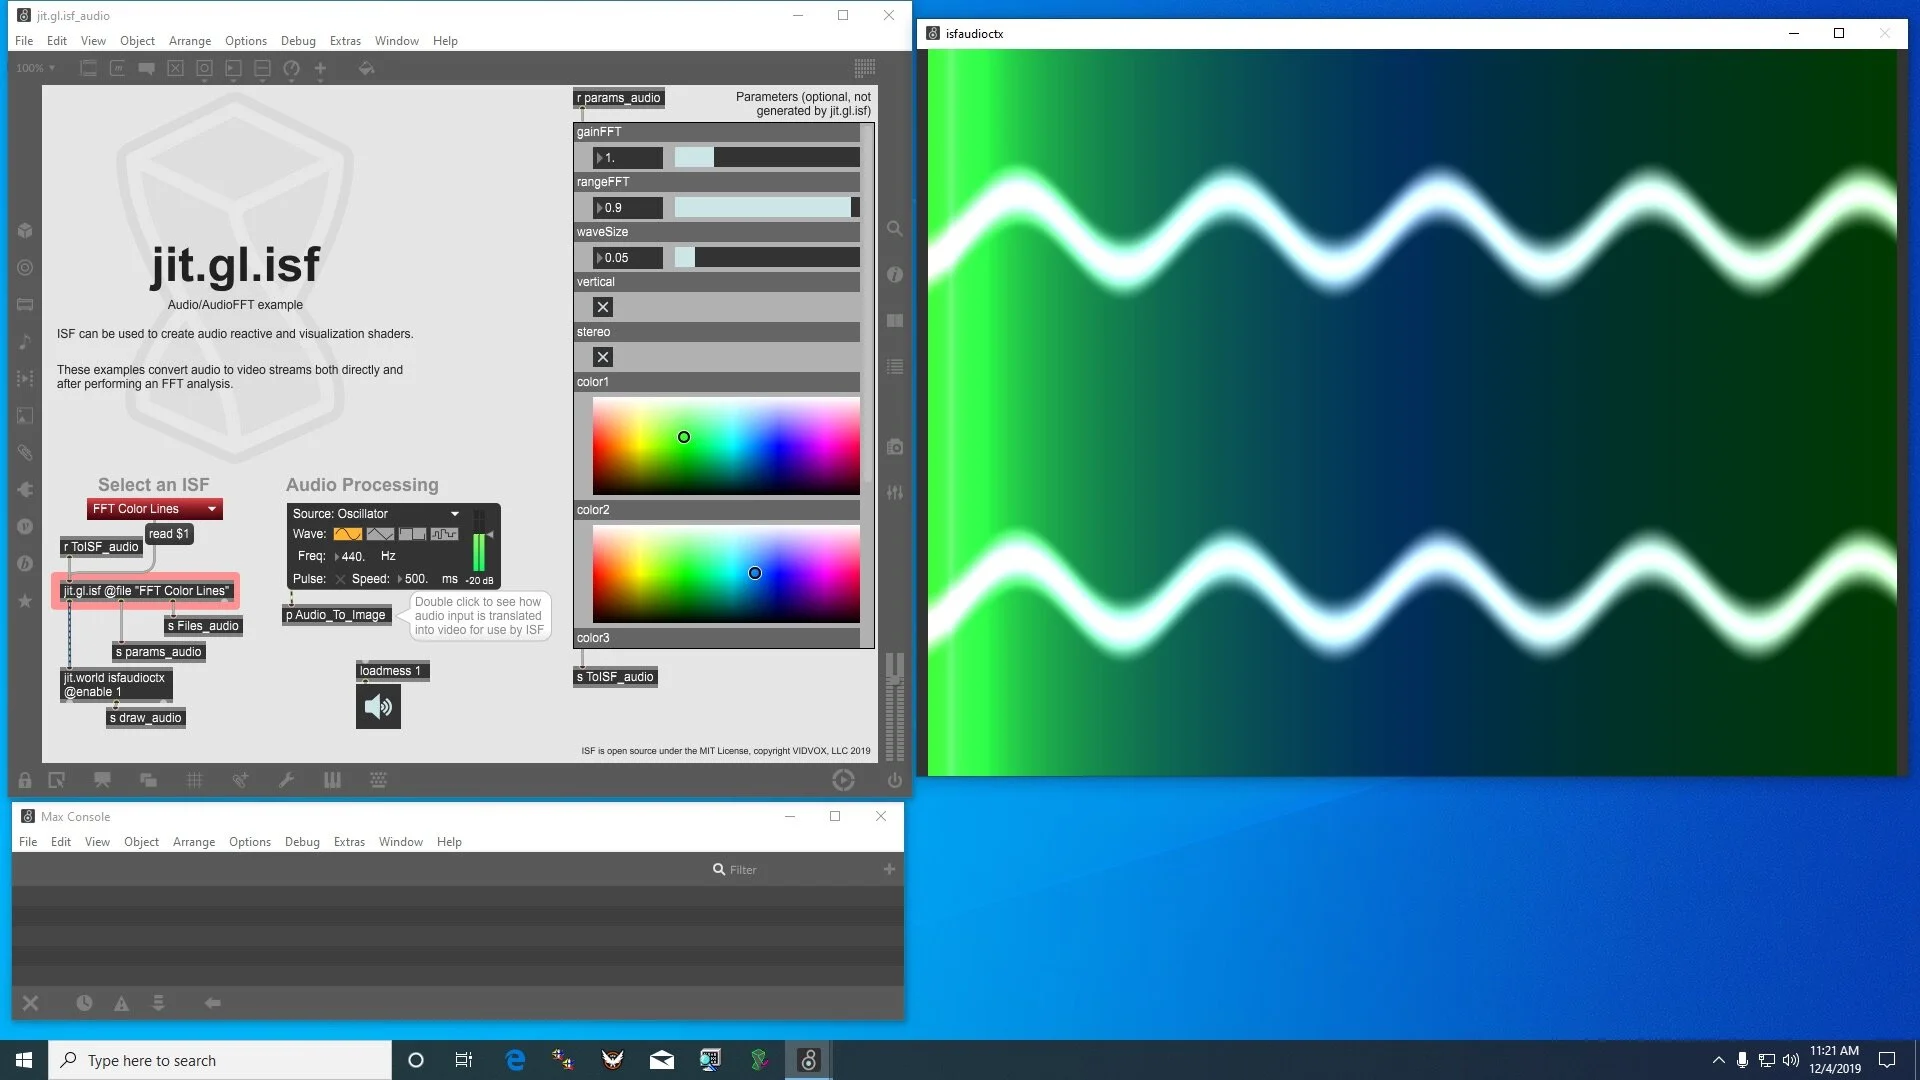Select the sine wave shape
Viewport: 1920px width, 1080px height.
[x=348, y=534]
